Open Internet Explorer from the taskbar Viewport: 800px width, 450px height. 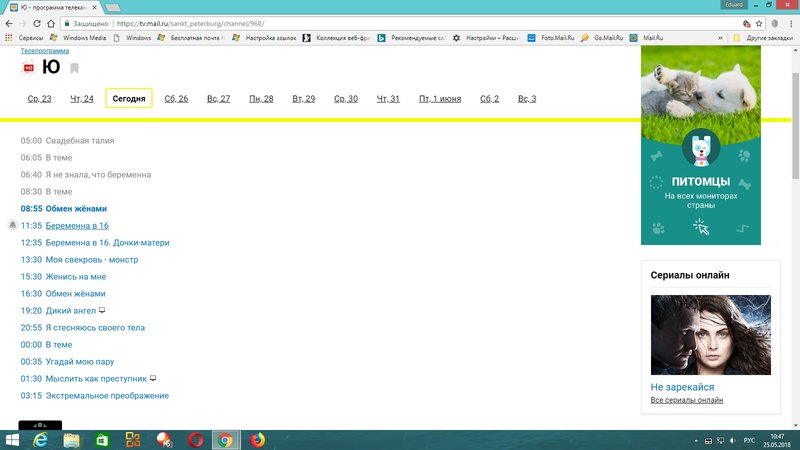pyautogui.click(x=41, y=440)
